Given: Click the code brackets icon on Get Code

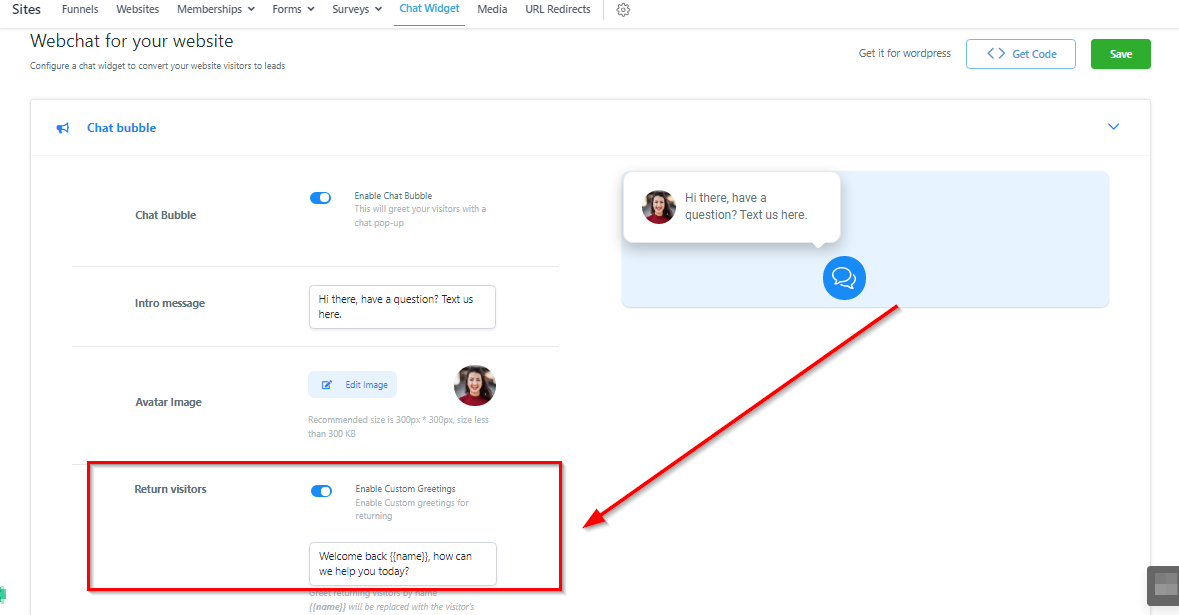Looking at the screenshot, I should pos(996,54).
